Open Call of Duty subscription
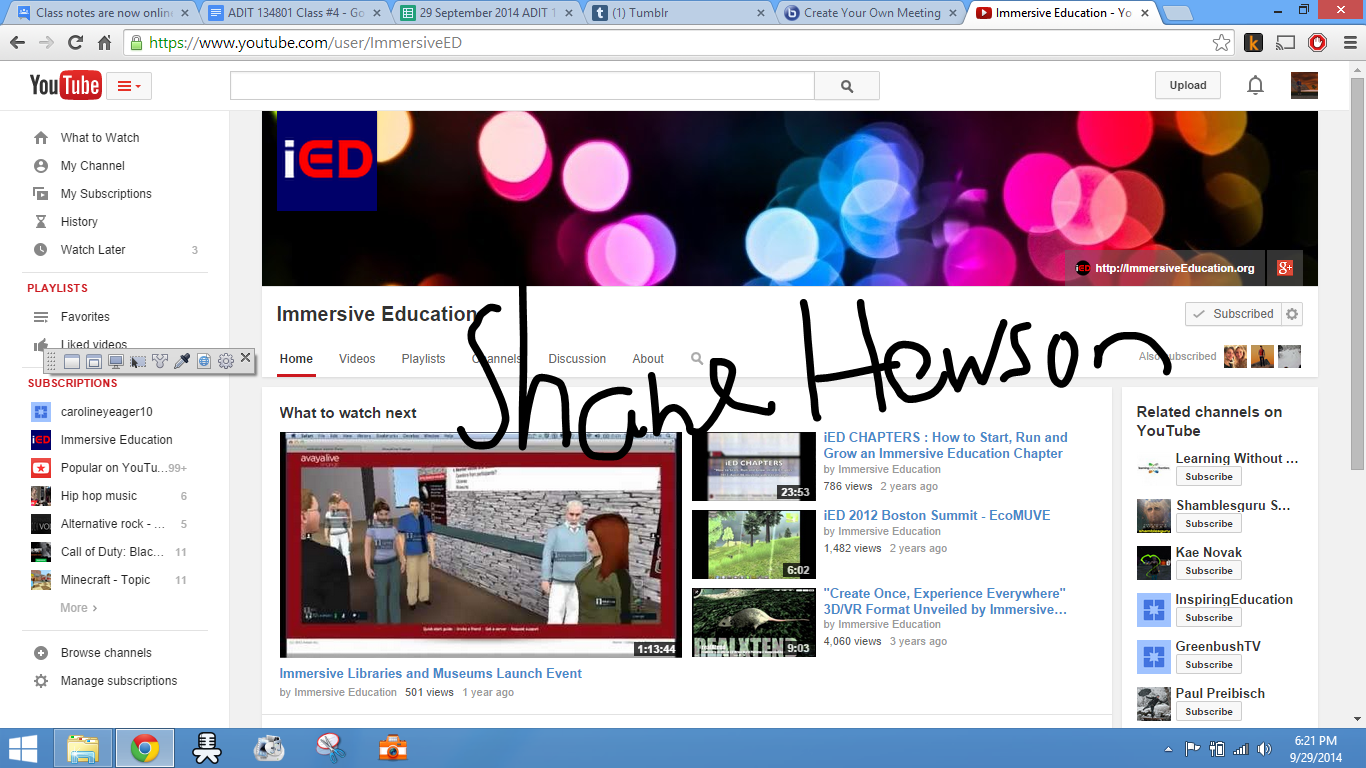Viewport: 1366px width, 768px height. tap(112, 552)
